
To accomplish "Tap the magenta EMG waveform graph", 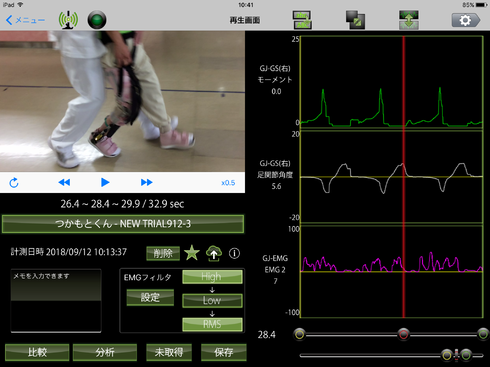I will [x=392, y=272].
